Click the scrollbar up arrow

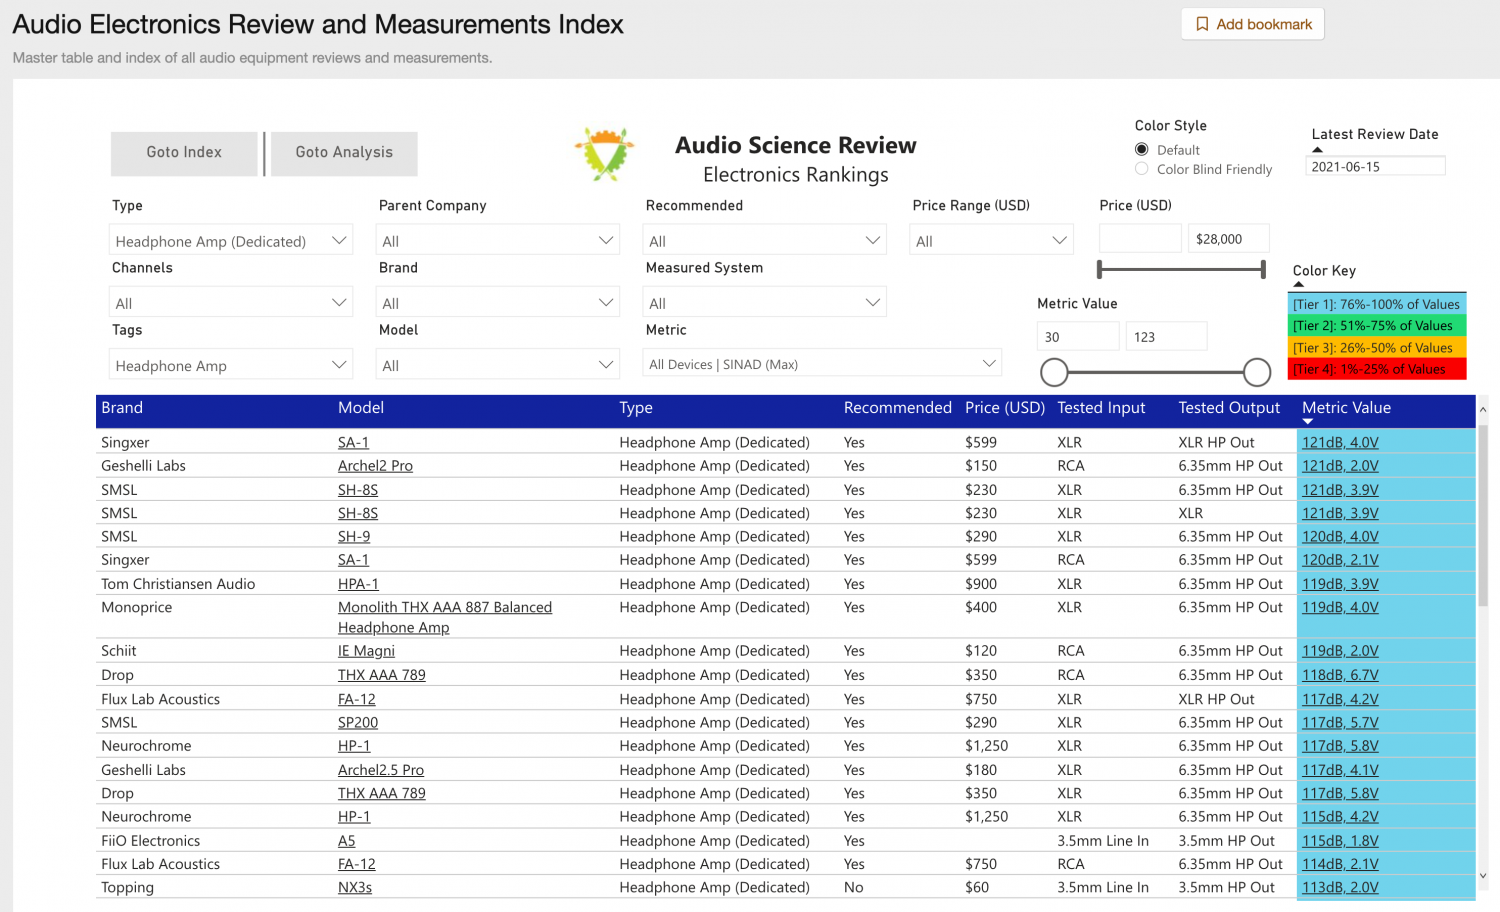click(x=1483, y=409)
